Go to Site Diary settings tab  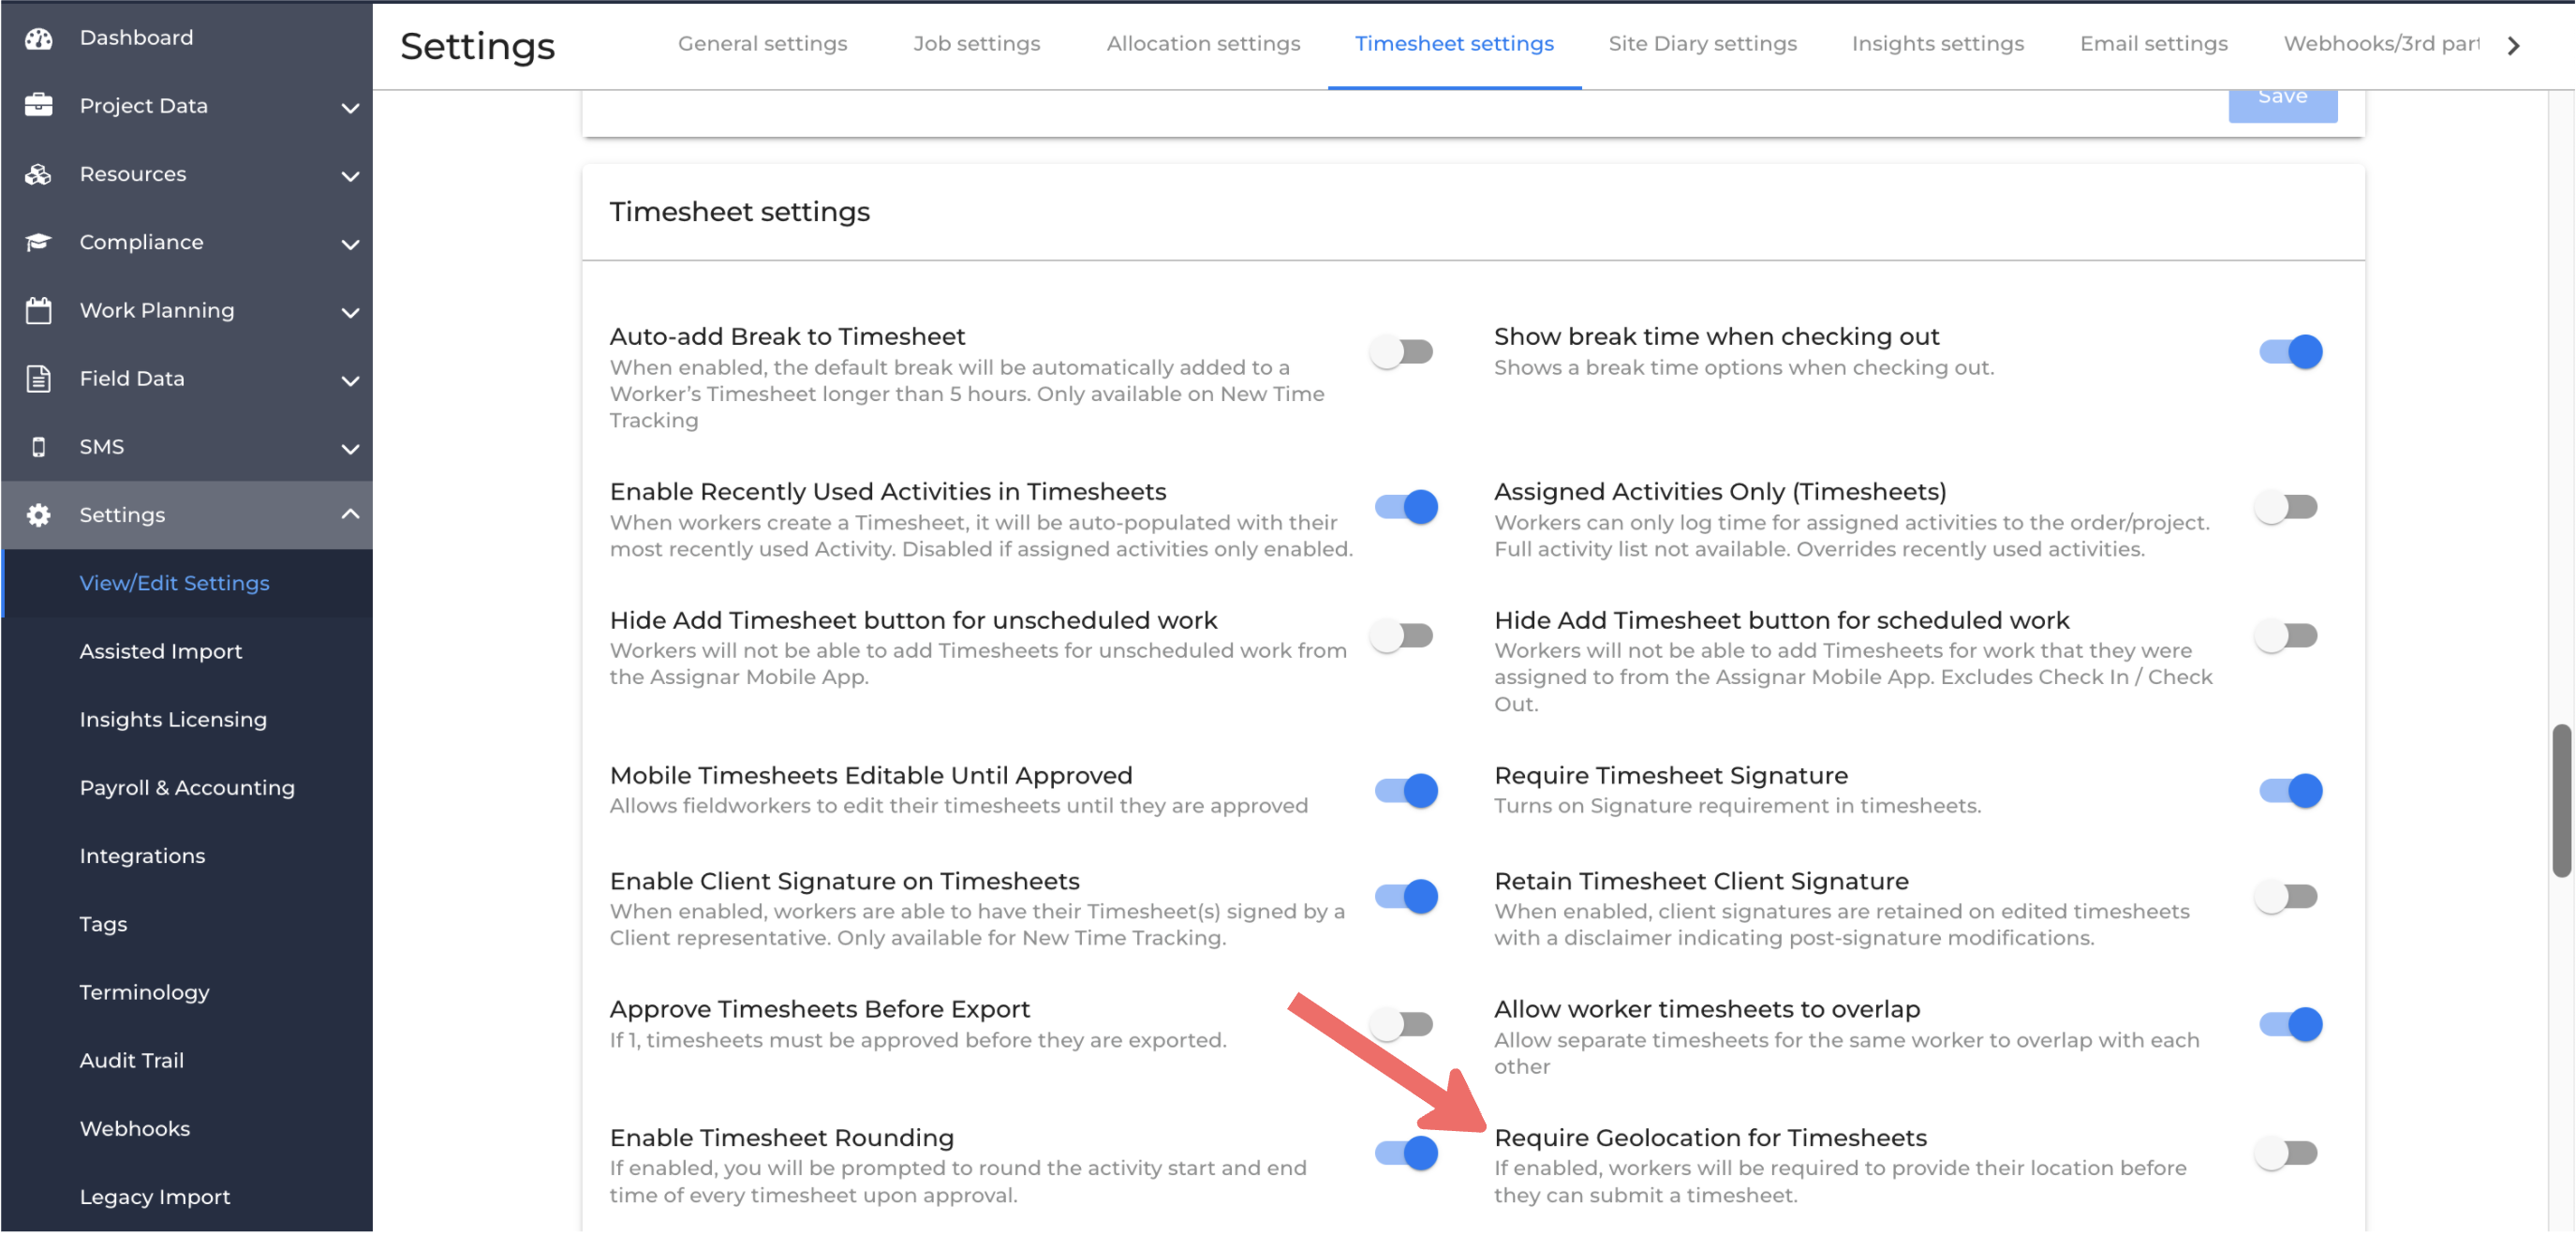click(1702, 44)
